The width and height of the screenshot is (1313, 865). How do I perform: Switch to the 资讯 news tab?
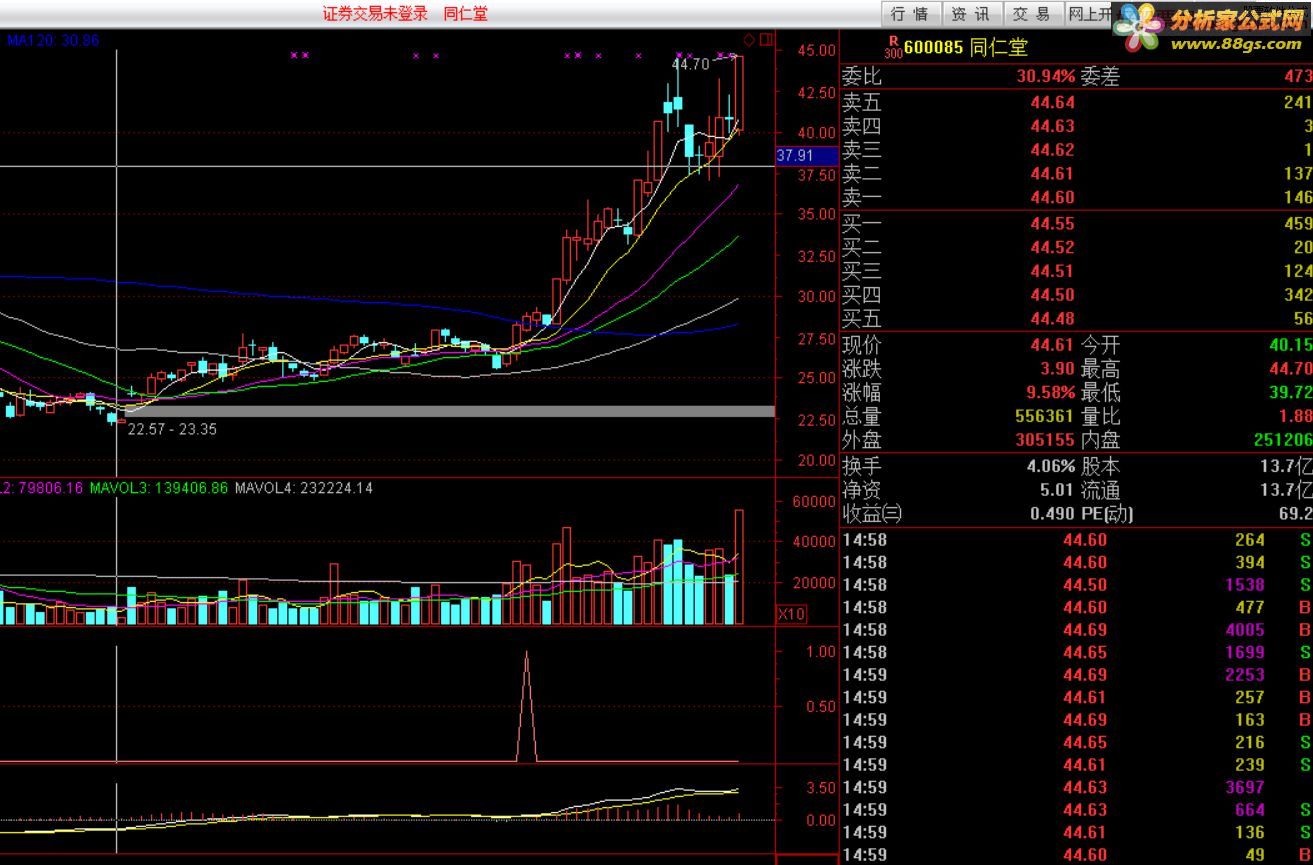click(x=970, y=14)
